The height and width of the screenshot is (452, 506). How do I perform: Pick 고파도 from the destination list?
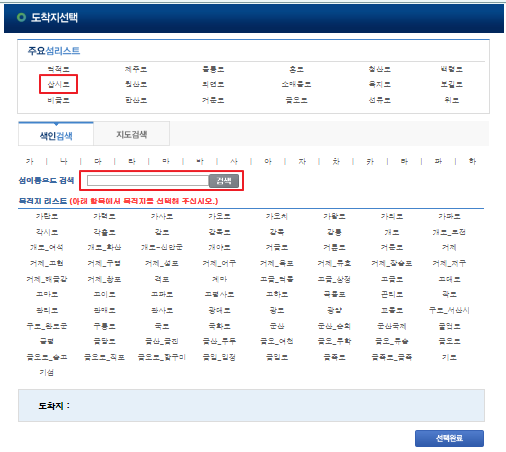[x=162, y=294]
